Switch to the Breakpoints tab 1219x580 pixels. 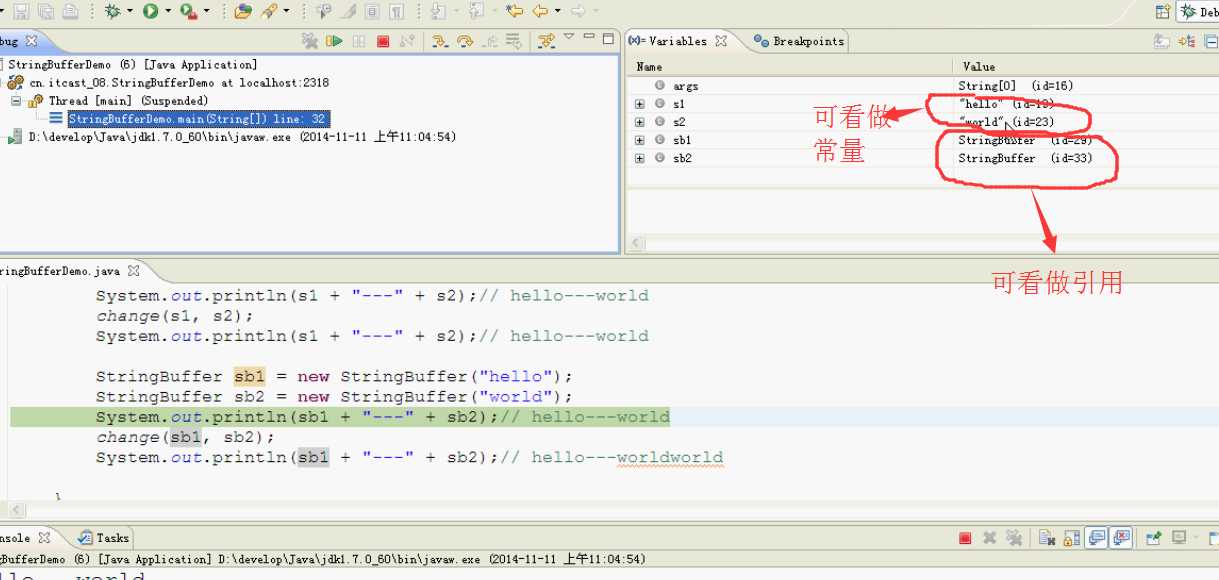(x=799, y=41)
